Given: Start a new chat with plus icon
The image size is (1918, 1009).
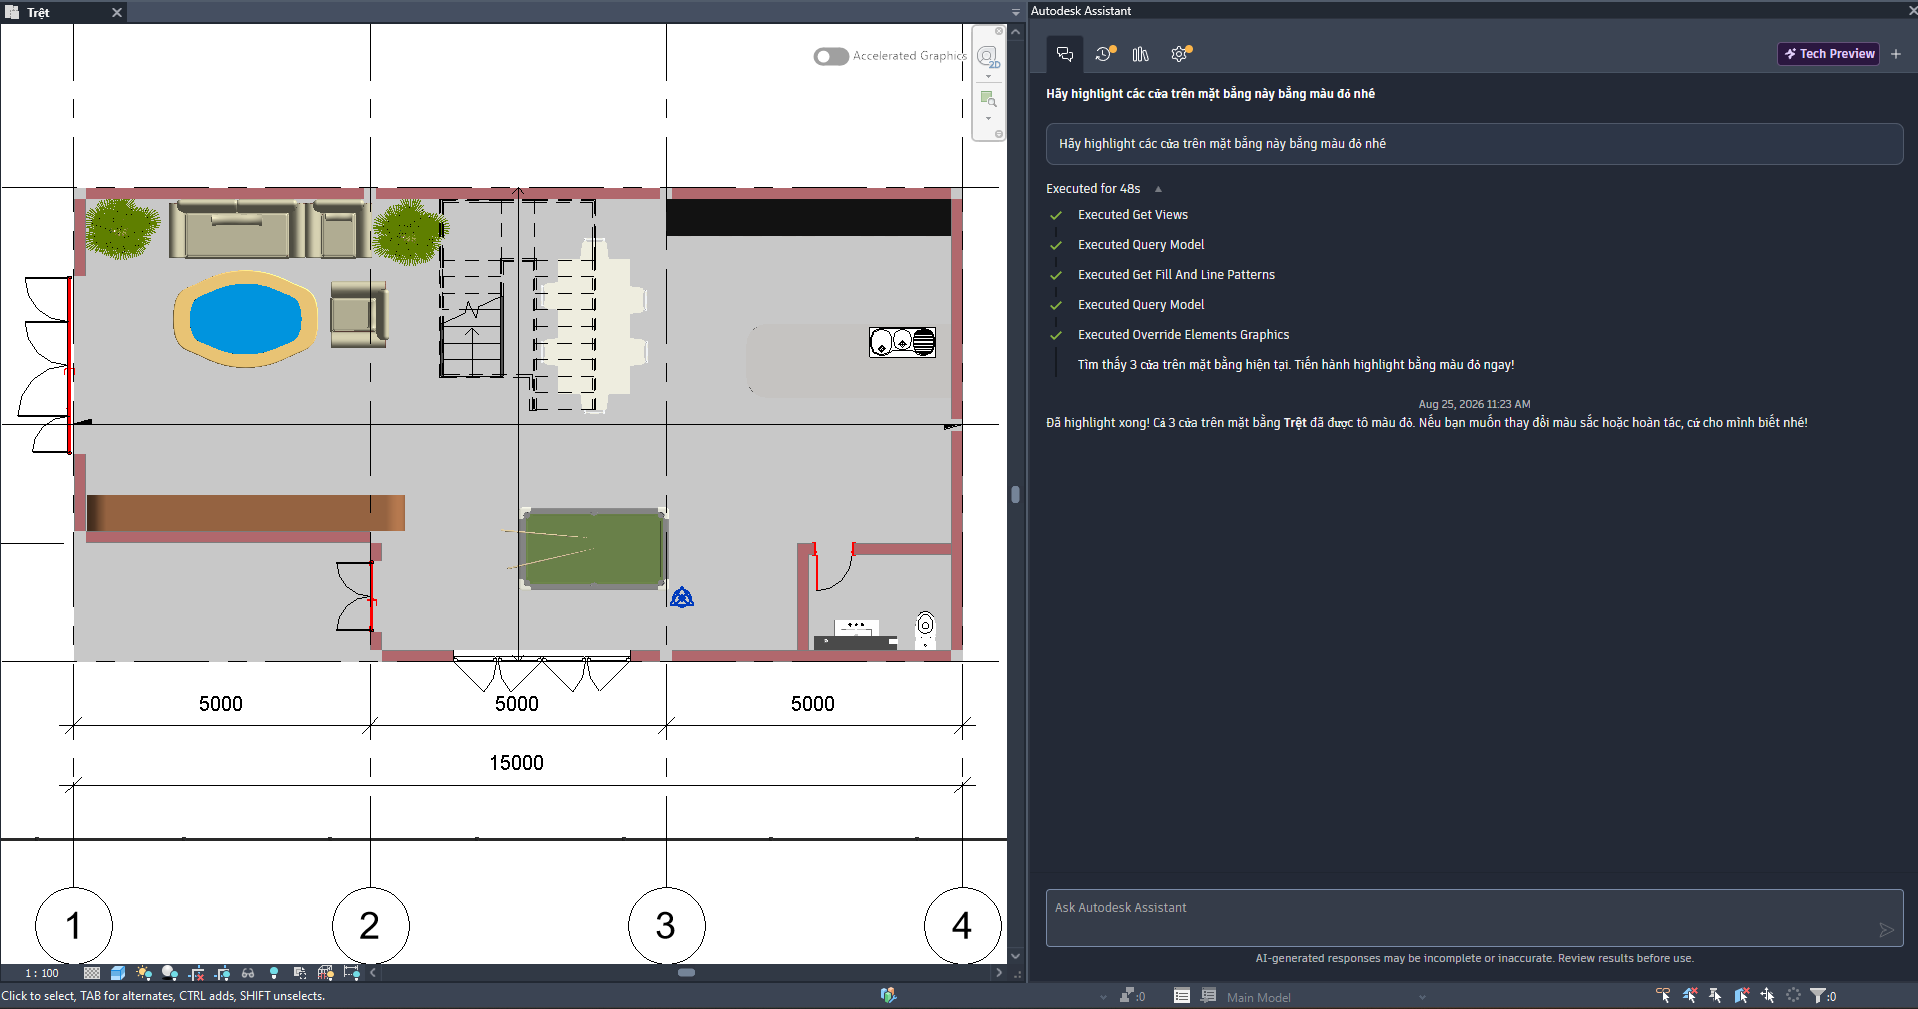Looking at the screenshot, I should 1896,54.
